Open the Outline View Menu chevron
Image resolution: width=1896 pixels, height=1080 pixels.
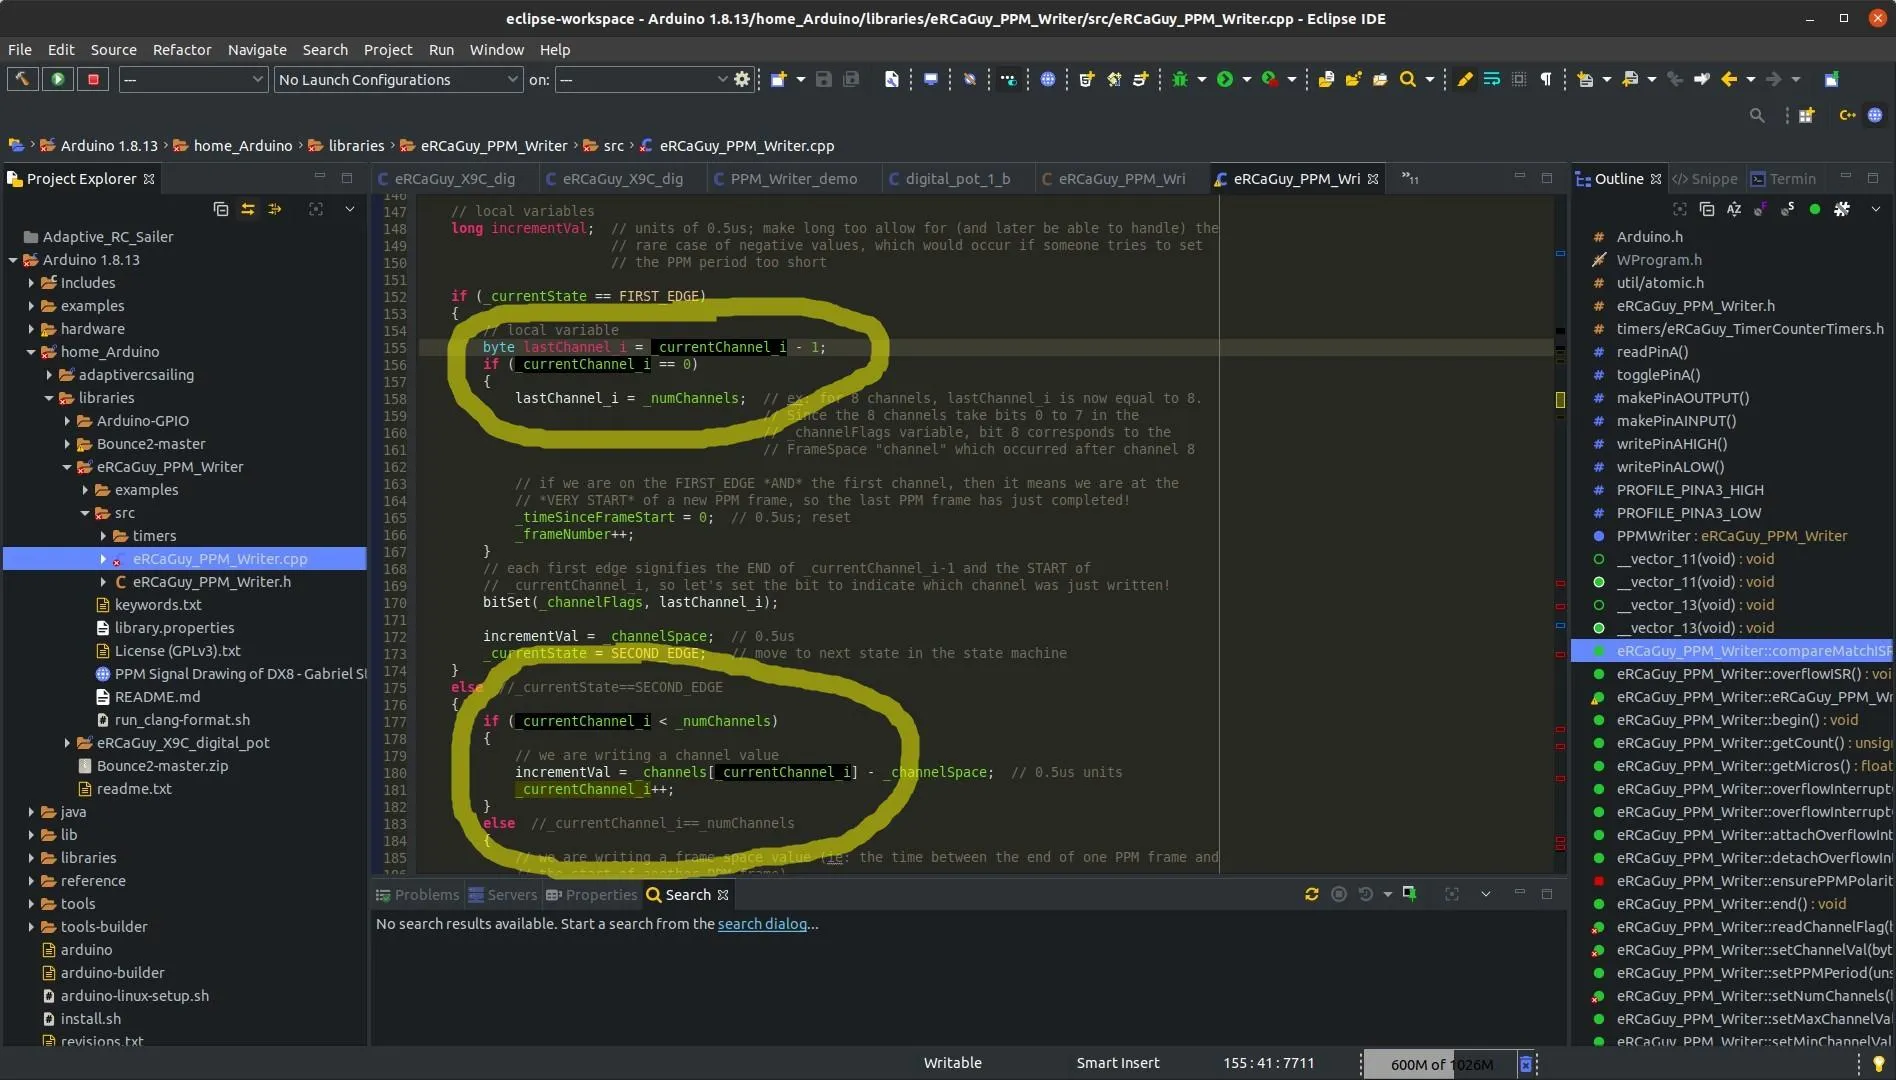(x=1876, y=209)
